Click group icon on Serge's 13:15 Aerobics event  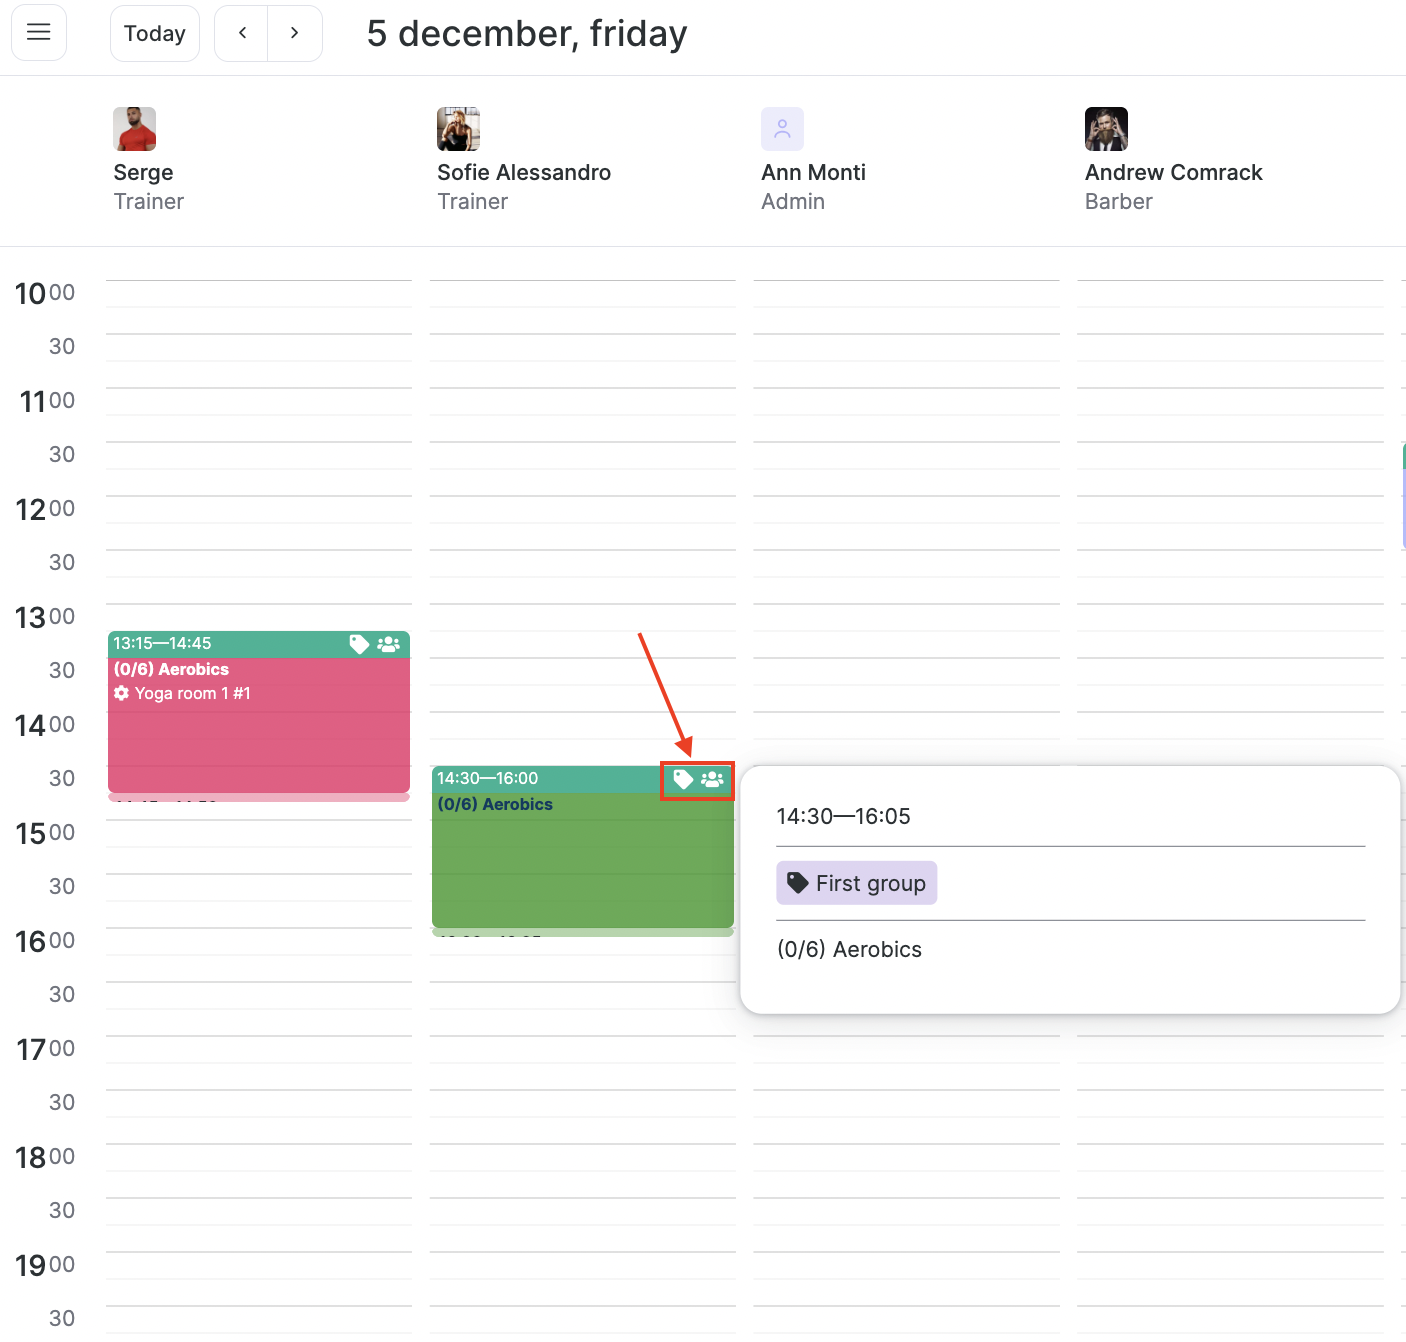coord(388,644)
